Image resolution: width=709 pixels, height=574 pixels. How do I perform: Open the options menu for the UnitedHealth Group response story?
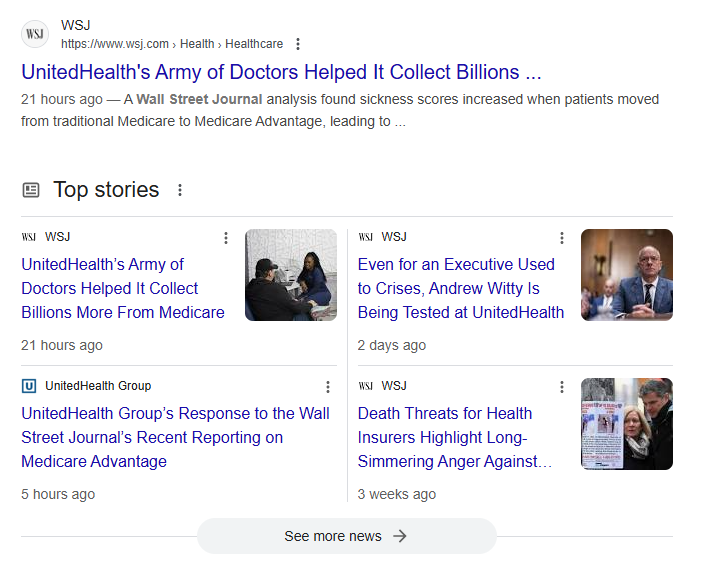(328, 387)
